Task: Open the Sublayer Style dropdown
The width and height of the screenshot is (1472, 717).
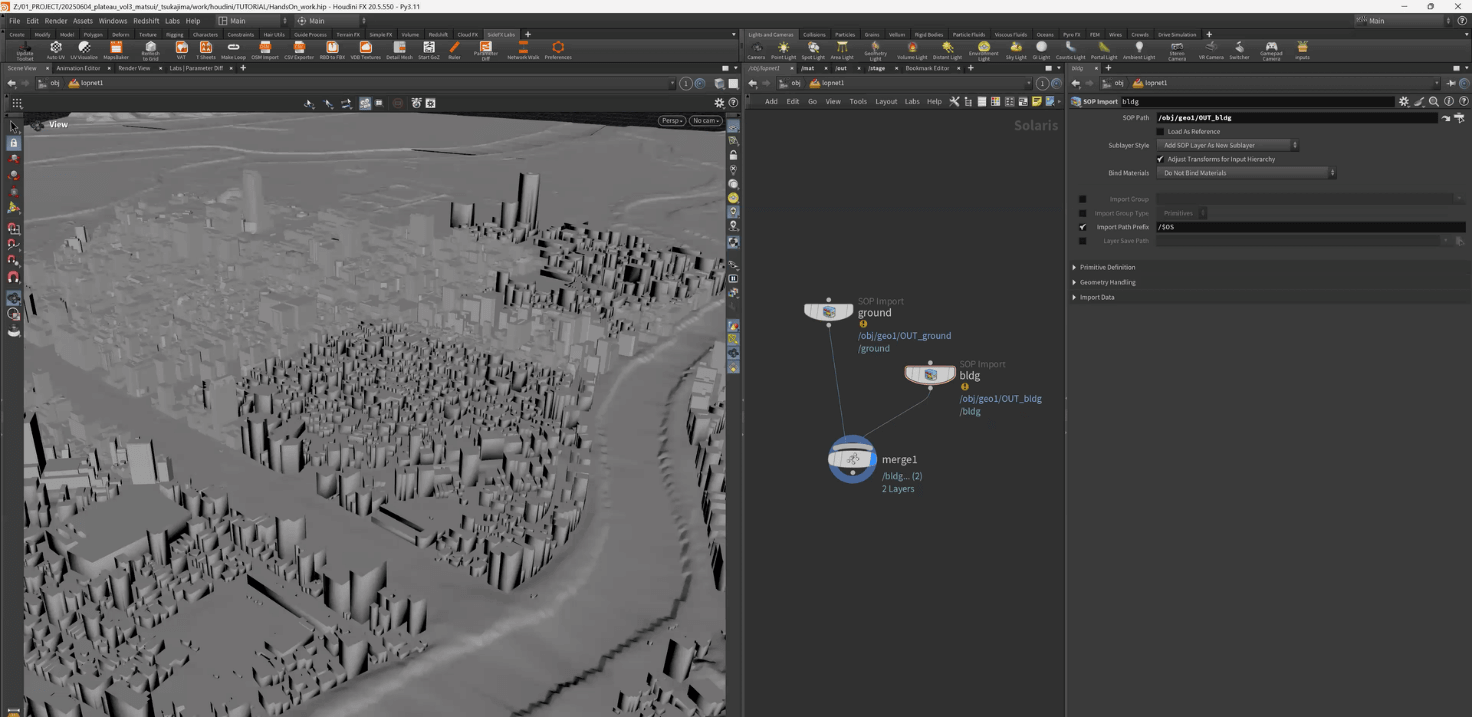Action: (x=1228, y=145)
